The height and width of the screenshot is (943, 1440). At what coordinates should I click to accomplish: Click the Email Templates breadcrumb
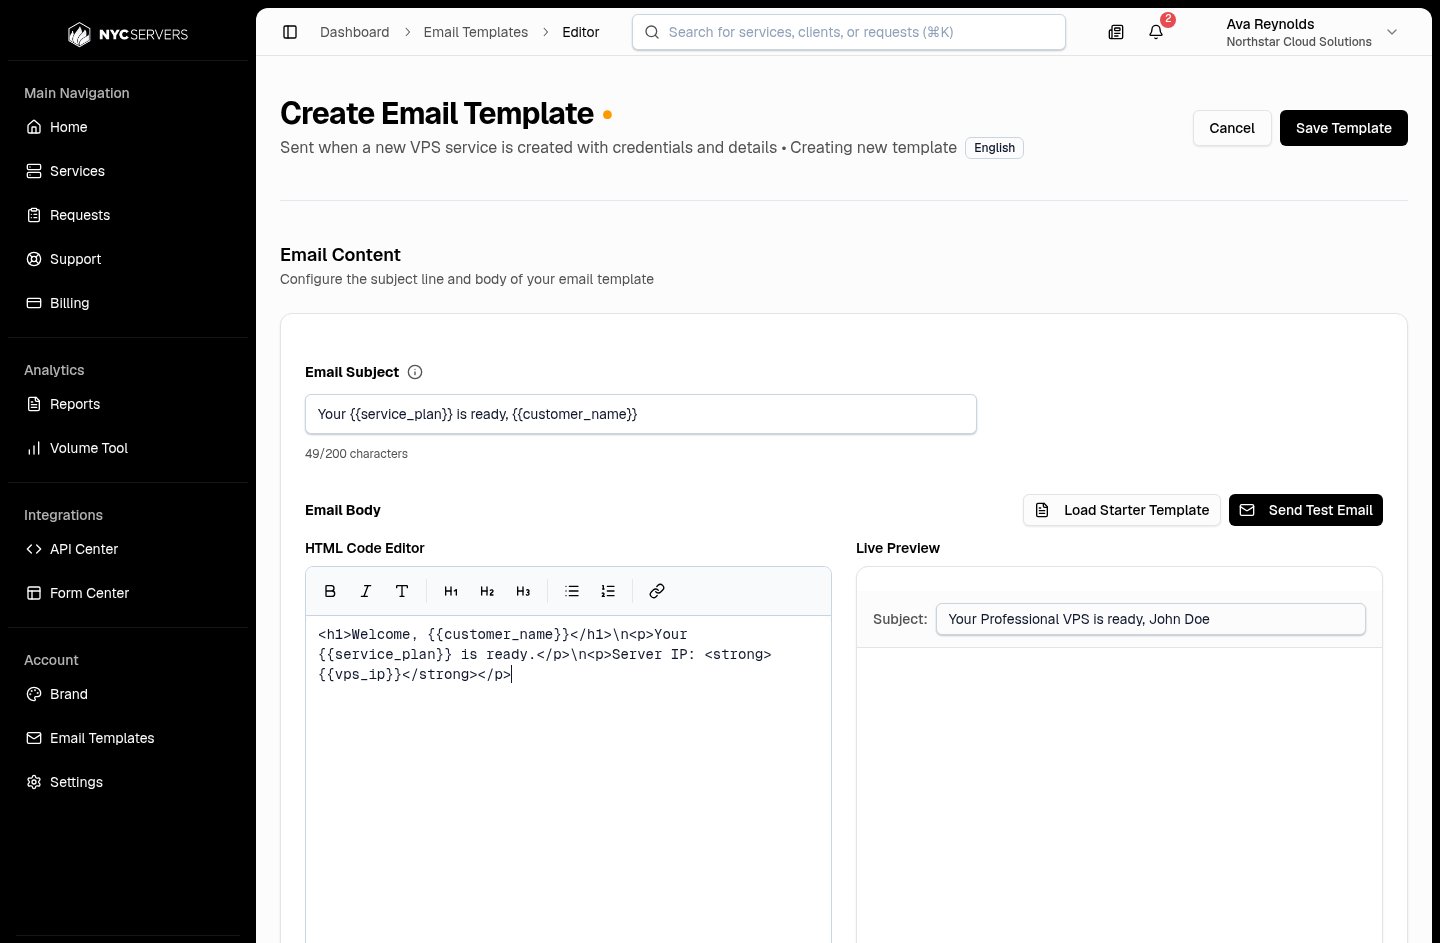click(475, 32)
